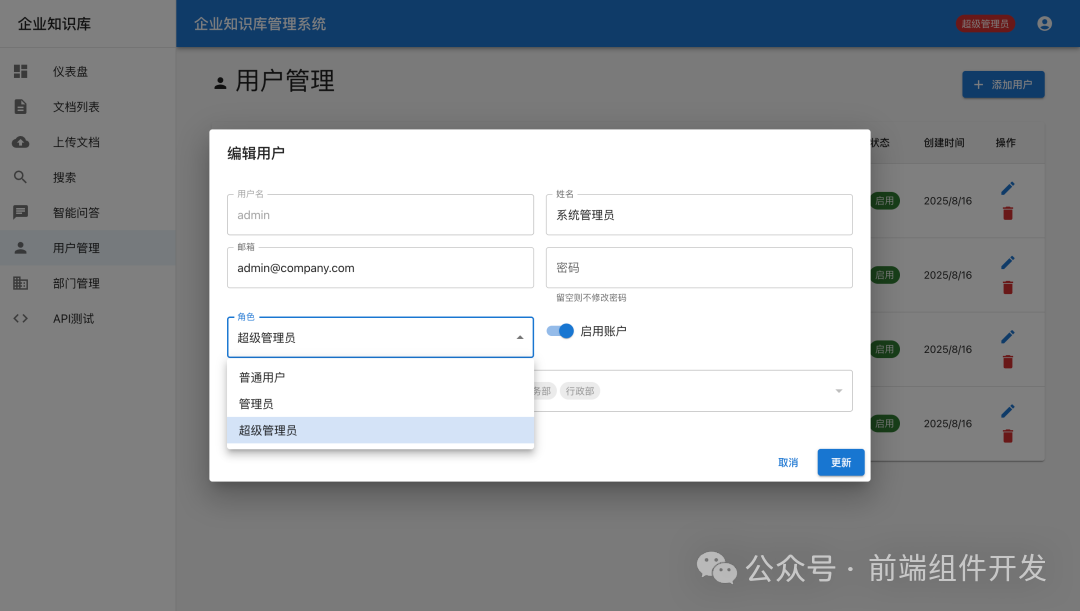Open the 搜索 search icon
Viewport: 1080px width, 611px height.
pos(20,176)
